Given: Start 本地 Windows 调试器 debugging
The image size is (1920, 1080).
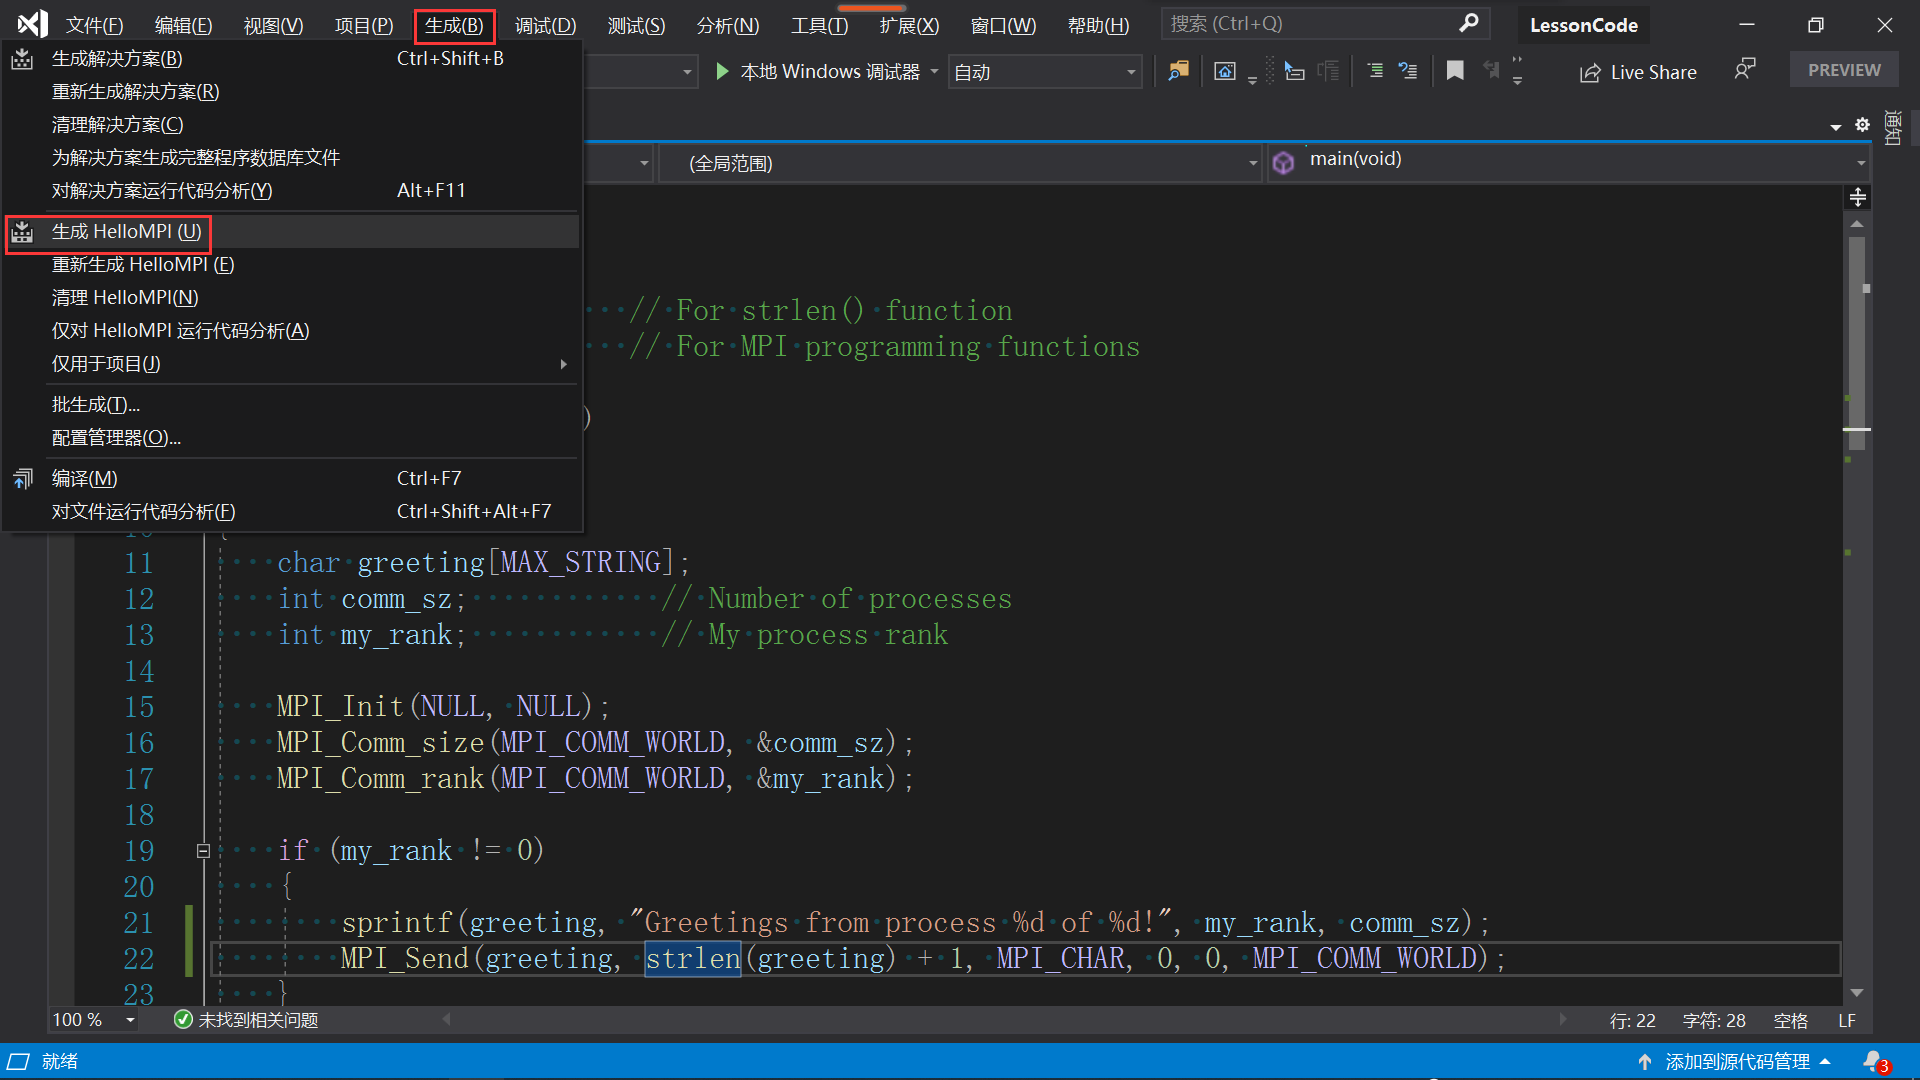Looking at the screenshot, I should coord(818,72).
